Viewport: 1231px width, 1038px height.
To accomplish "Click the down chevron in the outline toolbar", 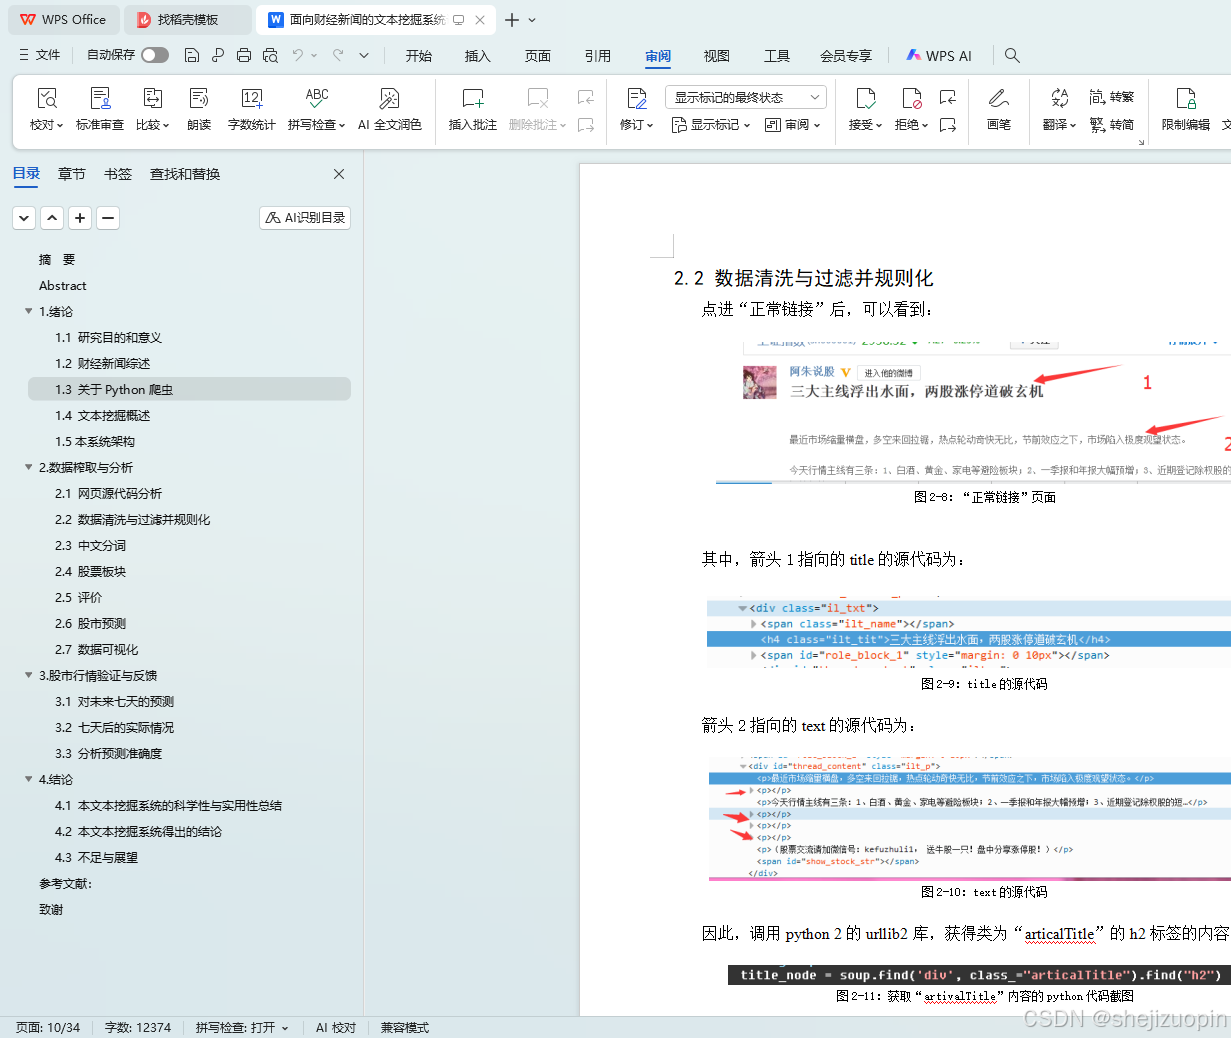I will pos(24,217).
